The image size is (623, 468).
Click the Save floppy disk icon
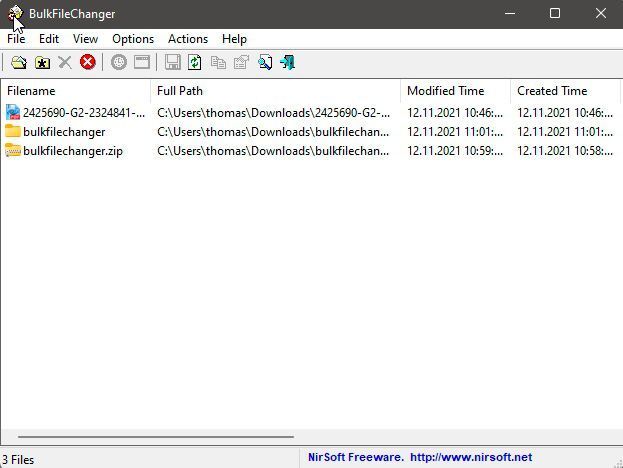(x=172, y=62)
